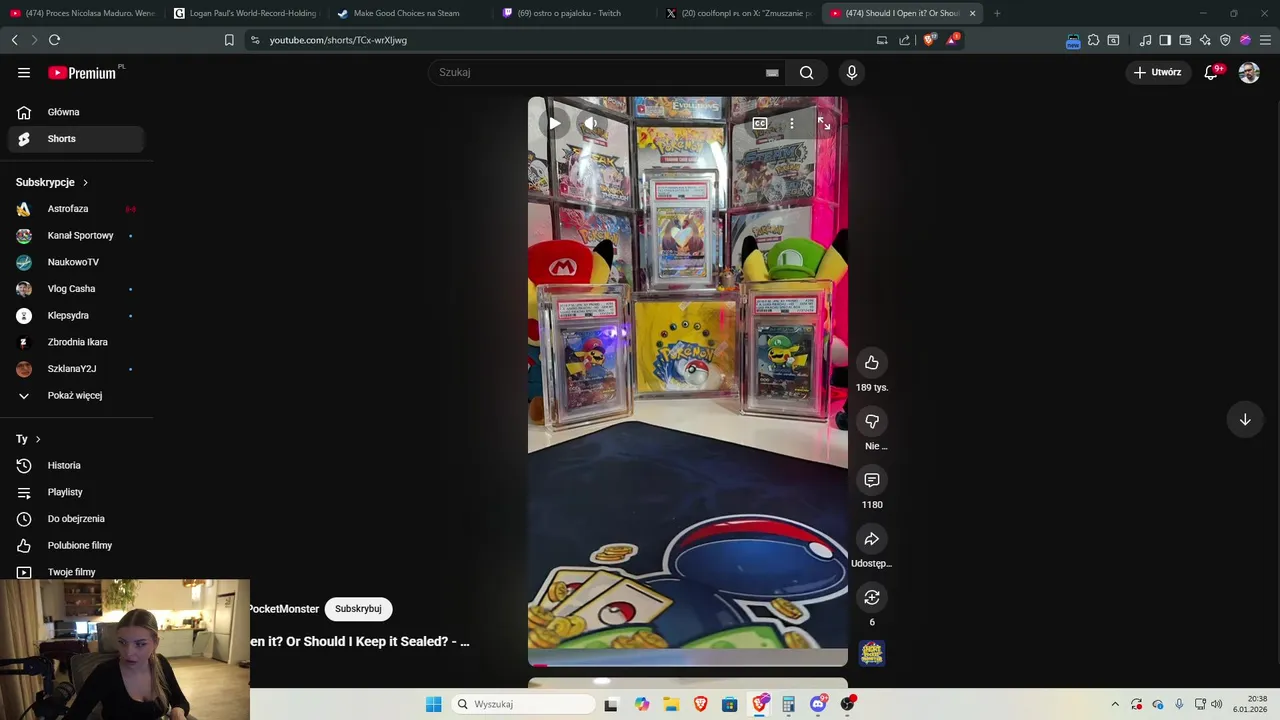Open the comments with 1180 count
Viewport: 1280px width, 720px height.
[x=872, y=480]
